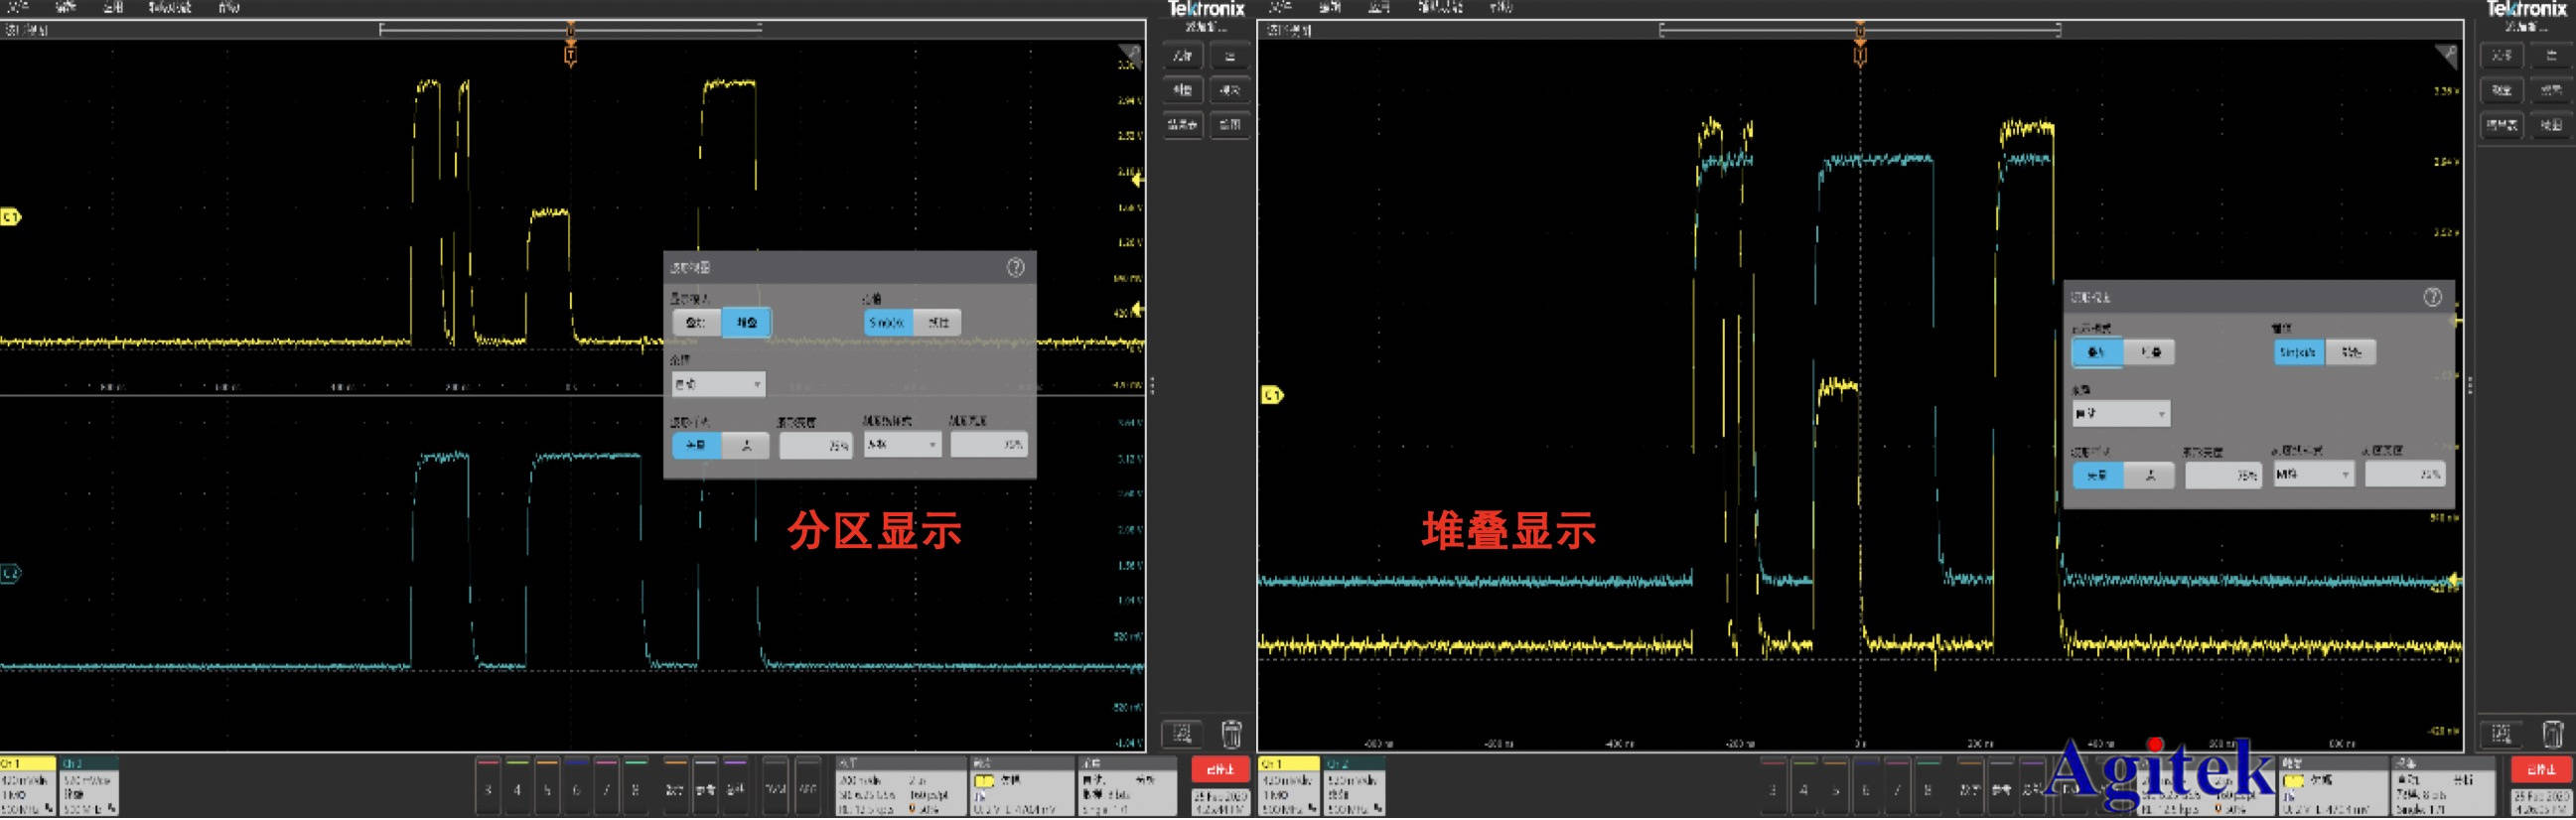Select Simple graticule option in left dialog
This screenshot has height=820, width=2576.
[887, 322]
